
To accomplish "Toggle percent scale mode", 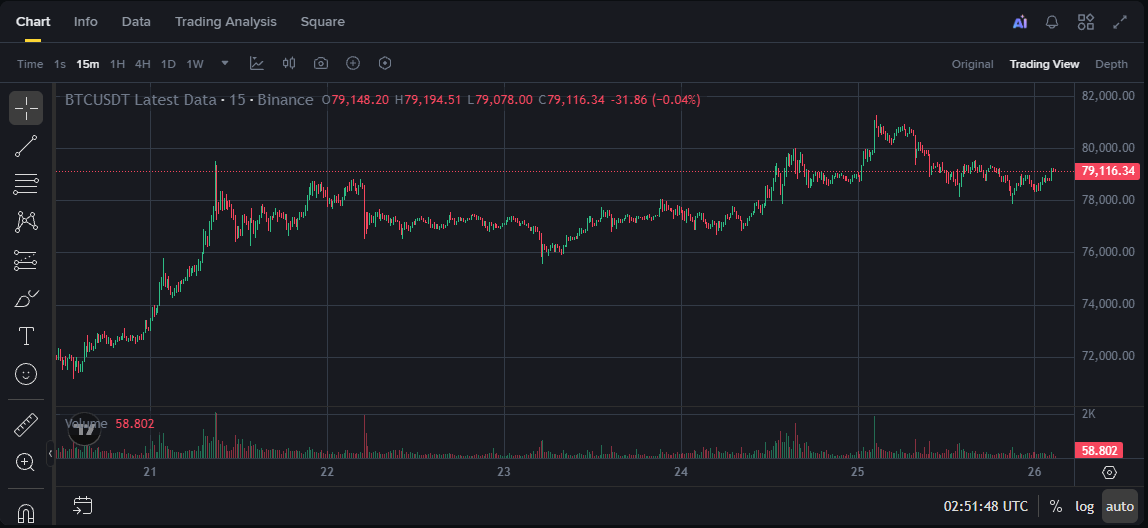I will tap(1056, 506).
